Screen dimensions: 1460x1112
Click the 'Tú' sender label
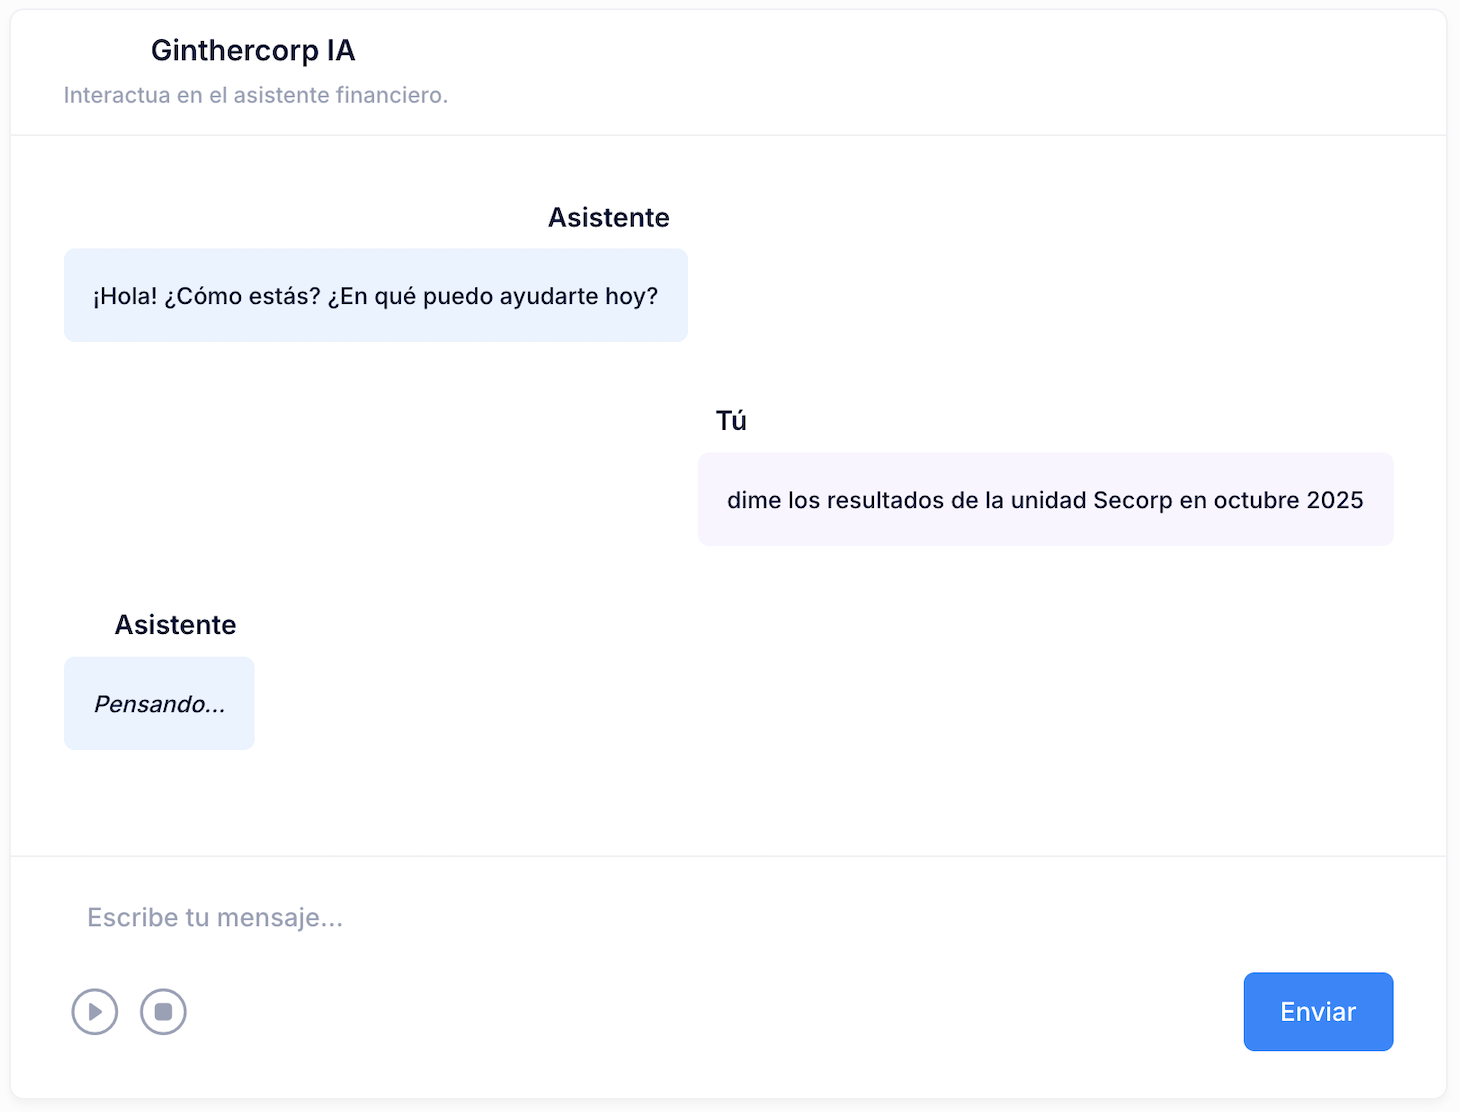(731, 420)
